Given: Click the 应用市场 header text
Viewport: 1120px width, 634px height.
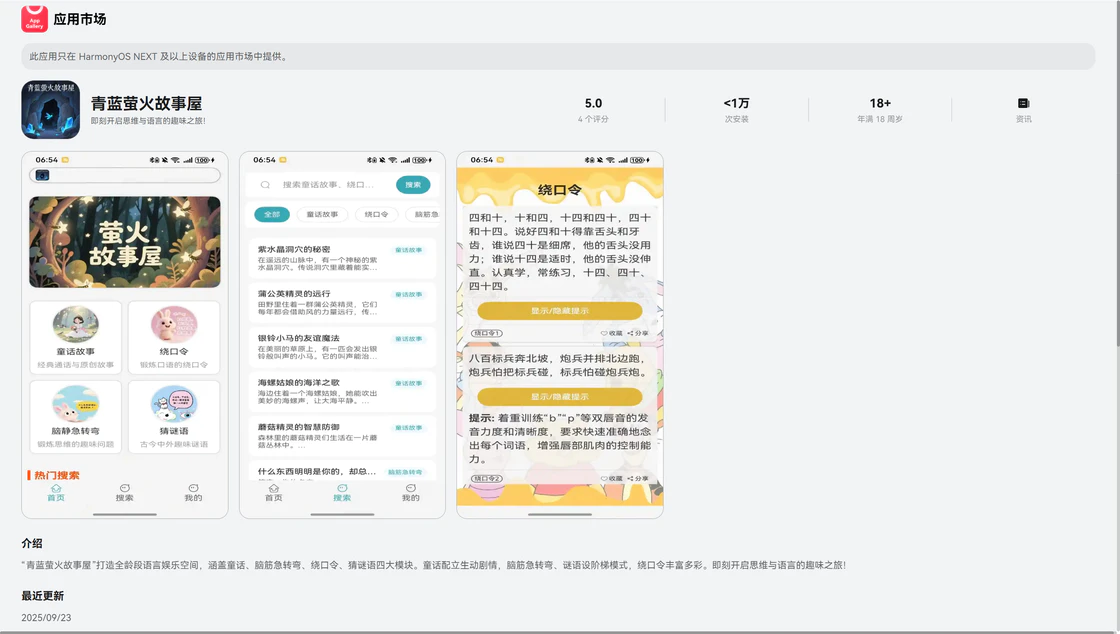Looking at the screenshot, I should pyautogui.click(x=79, y=19).
